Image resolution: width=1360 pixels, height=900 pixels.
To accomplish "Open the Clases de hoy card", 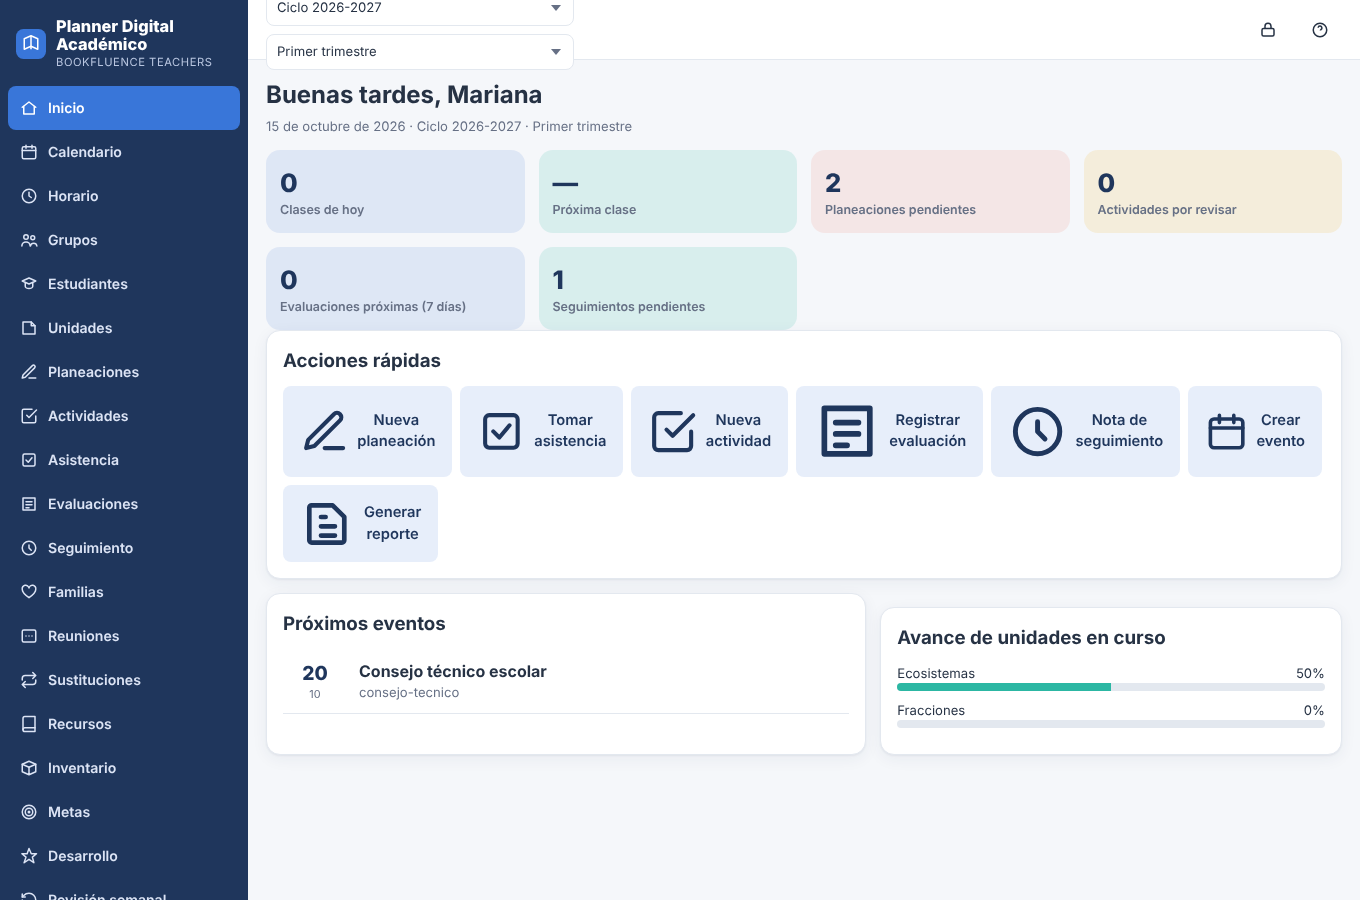I will pos(395,192).
